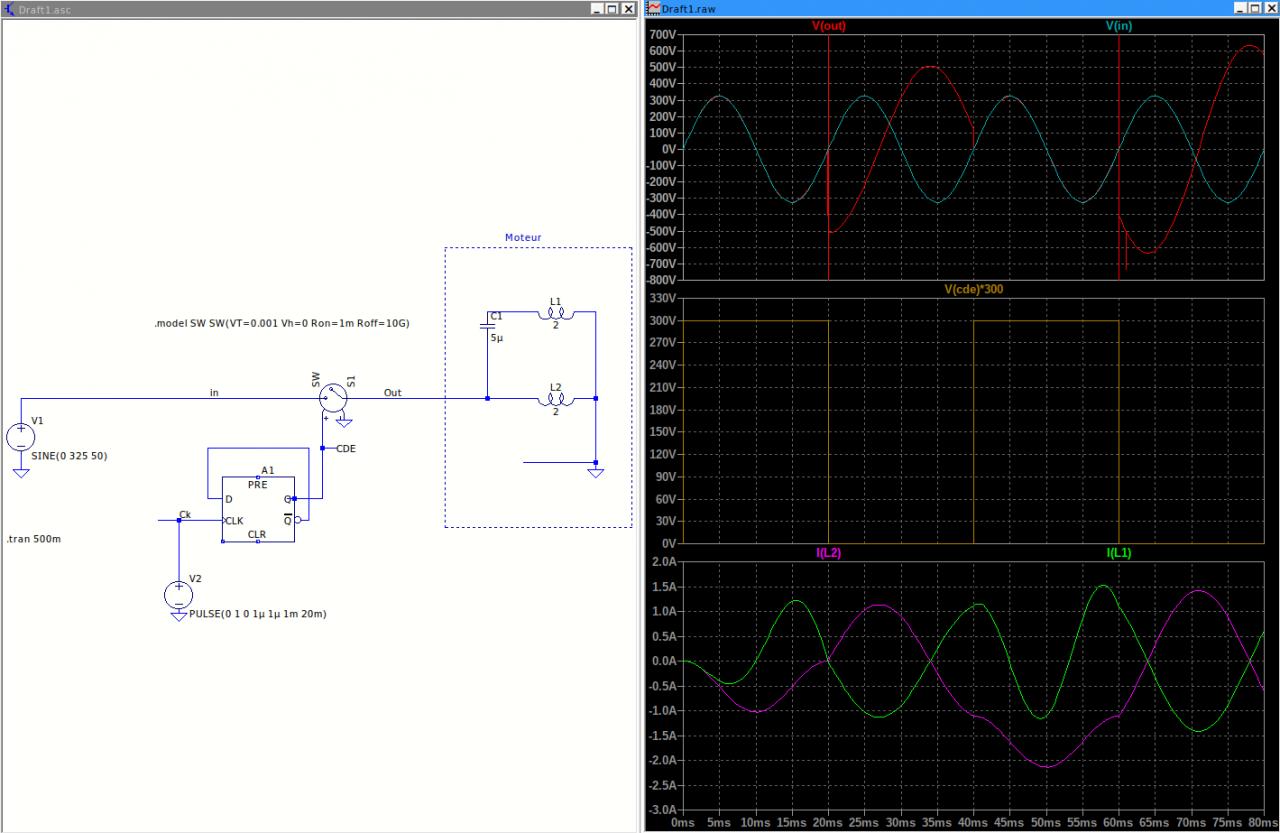Click the L2 inductor symbol

point(556,399)
